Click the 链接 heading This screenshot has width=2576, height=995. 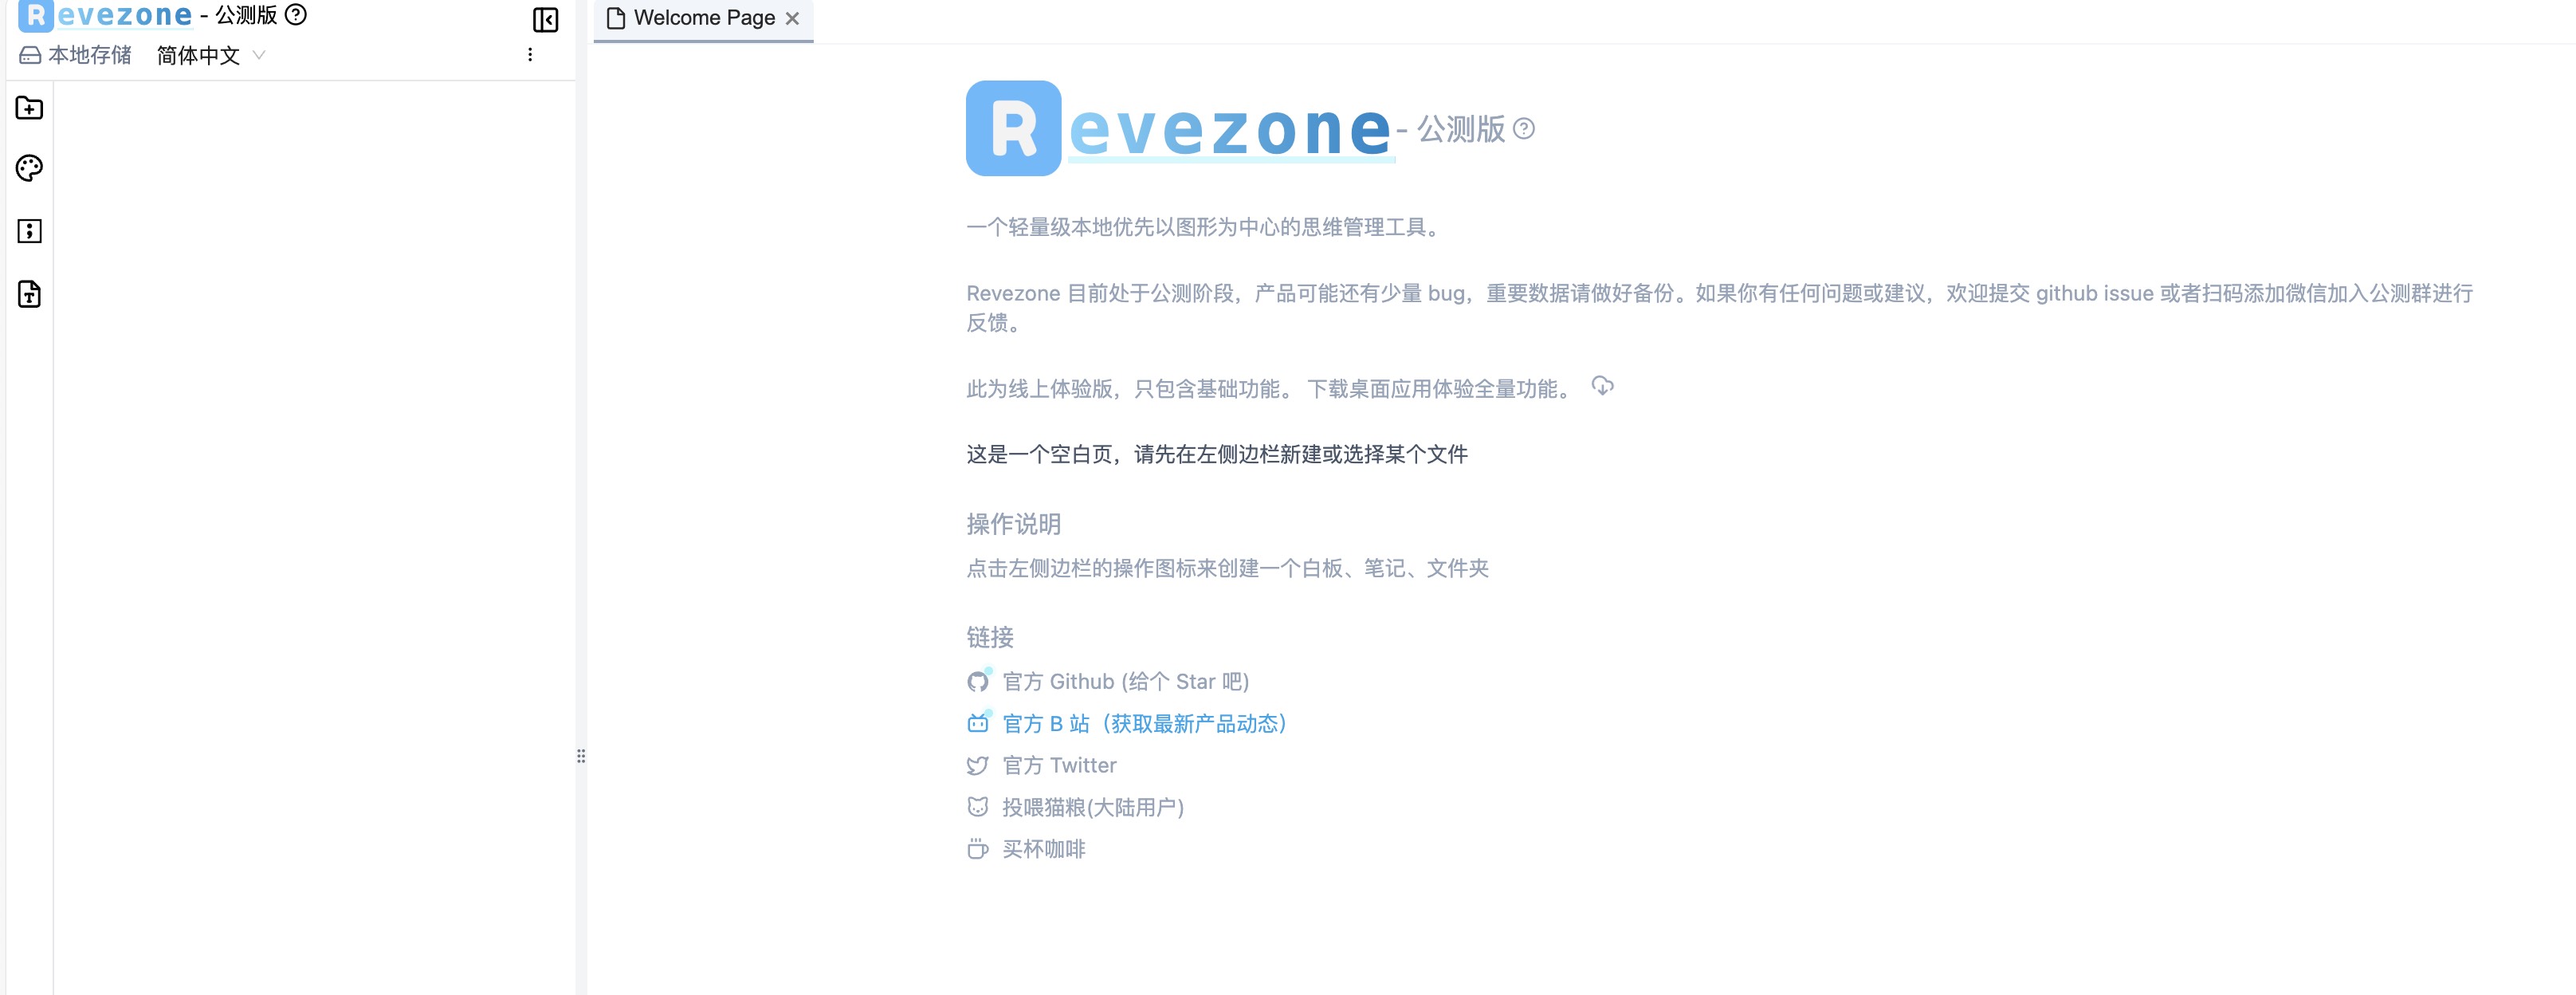coord(990,637)
